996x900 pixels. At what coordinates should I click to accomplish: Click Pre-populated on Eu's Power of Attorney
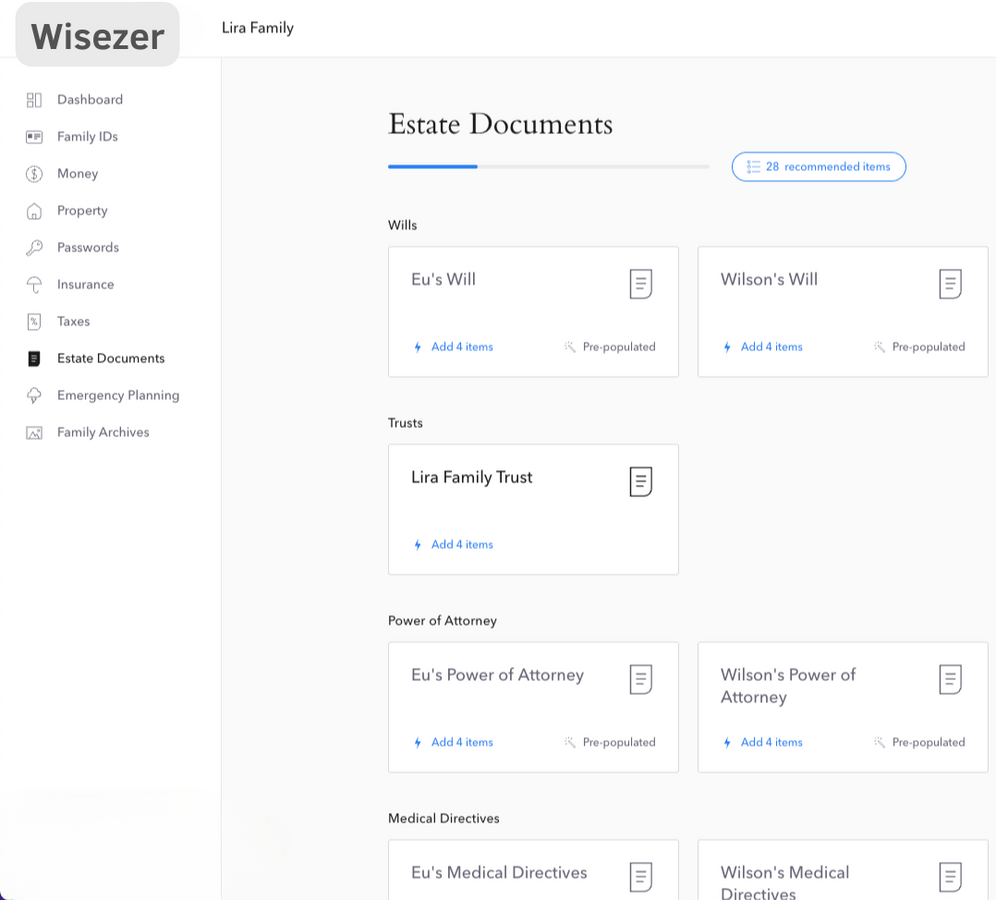619,742
